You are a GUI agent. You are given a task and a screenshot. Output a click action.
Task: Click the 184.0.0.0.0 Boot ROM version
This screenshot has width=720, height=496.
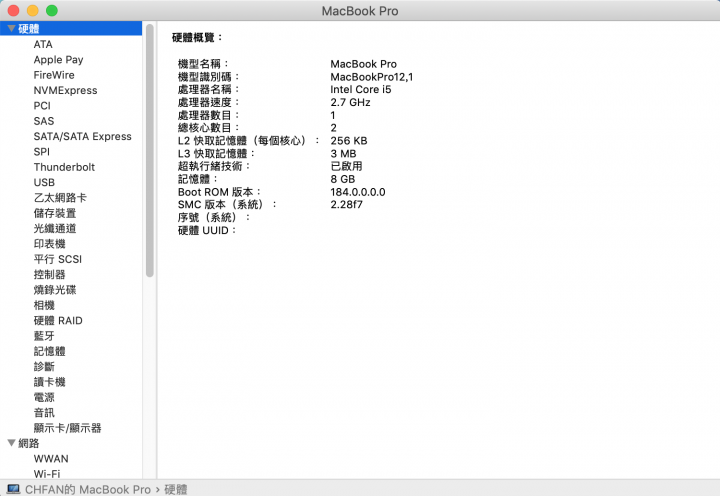click(x=358, y=192)
